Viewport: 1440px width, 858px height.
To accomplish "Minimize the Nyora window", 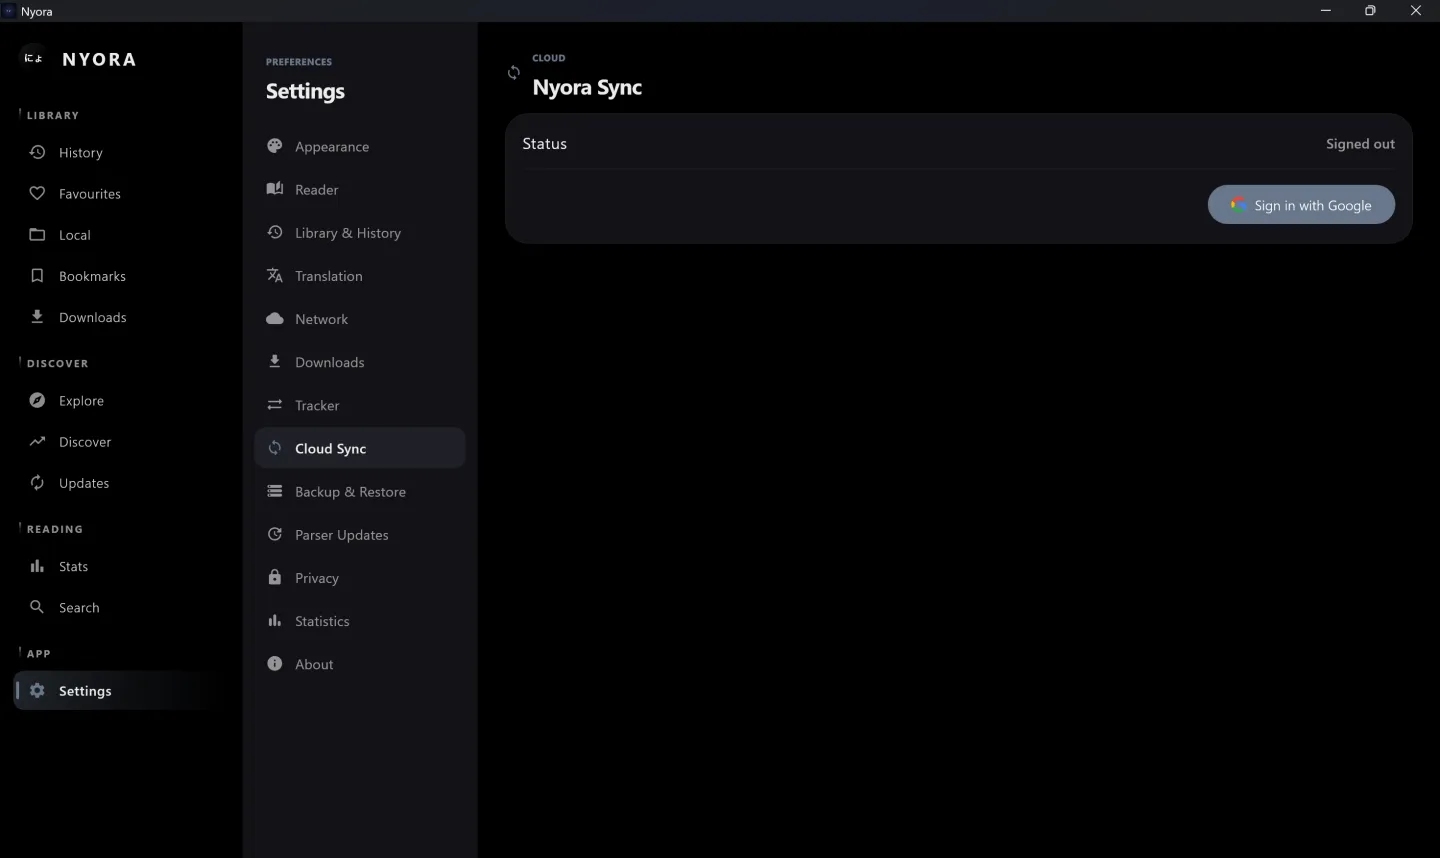I will [x=1325, y=10].
